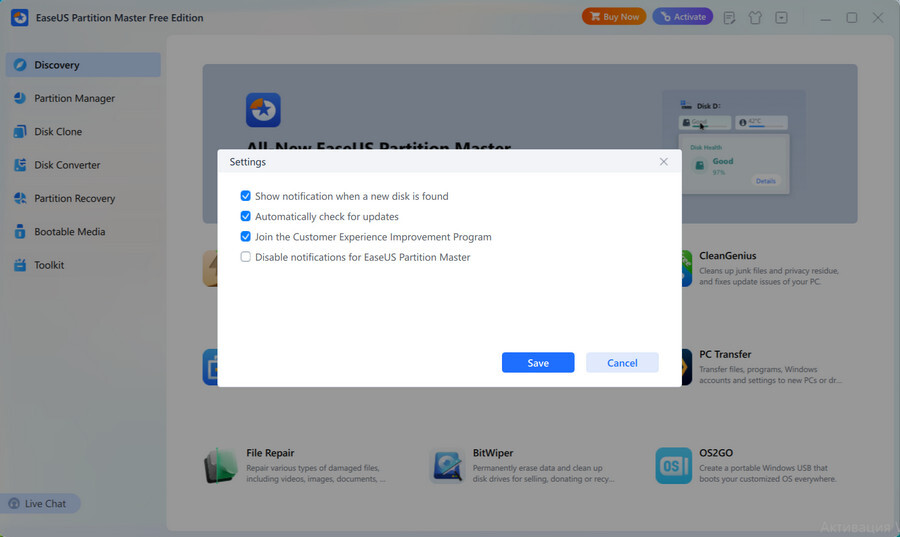The width and height of the screenshot is (900, 537).
Task: Click the key icon on Activate
Action: click(x=665, y=17)
